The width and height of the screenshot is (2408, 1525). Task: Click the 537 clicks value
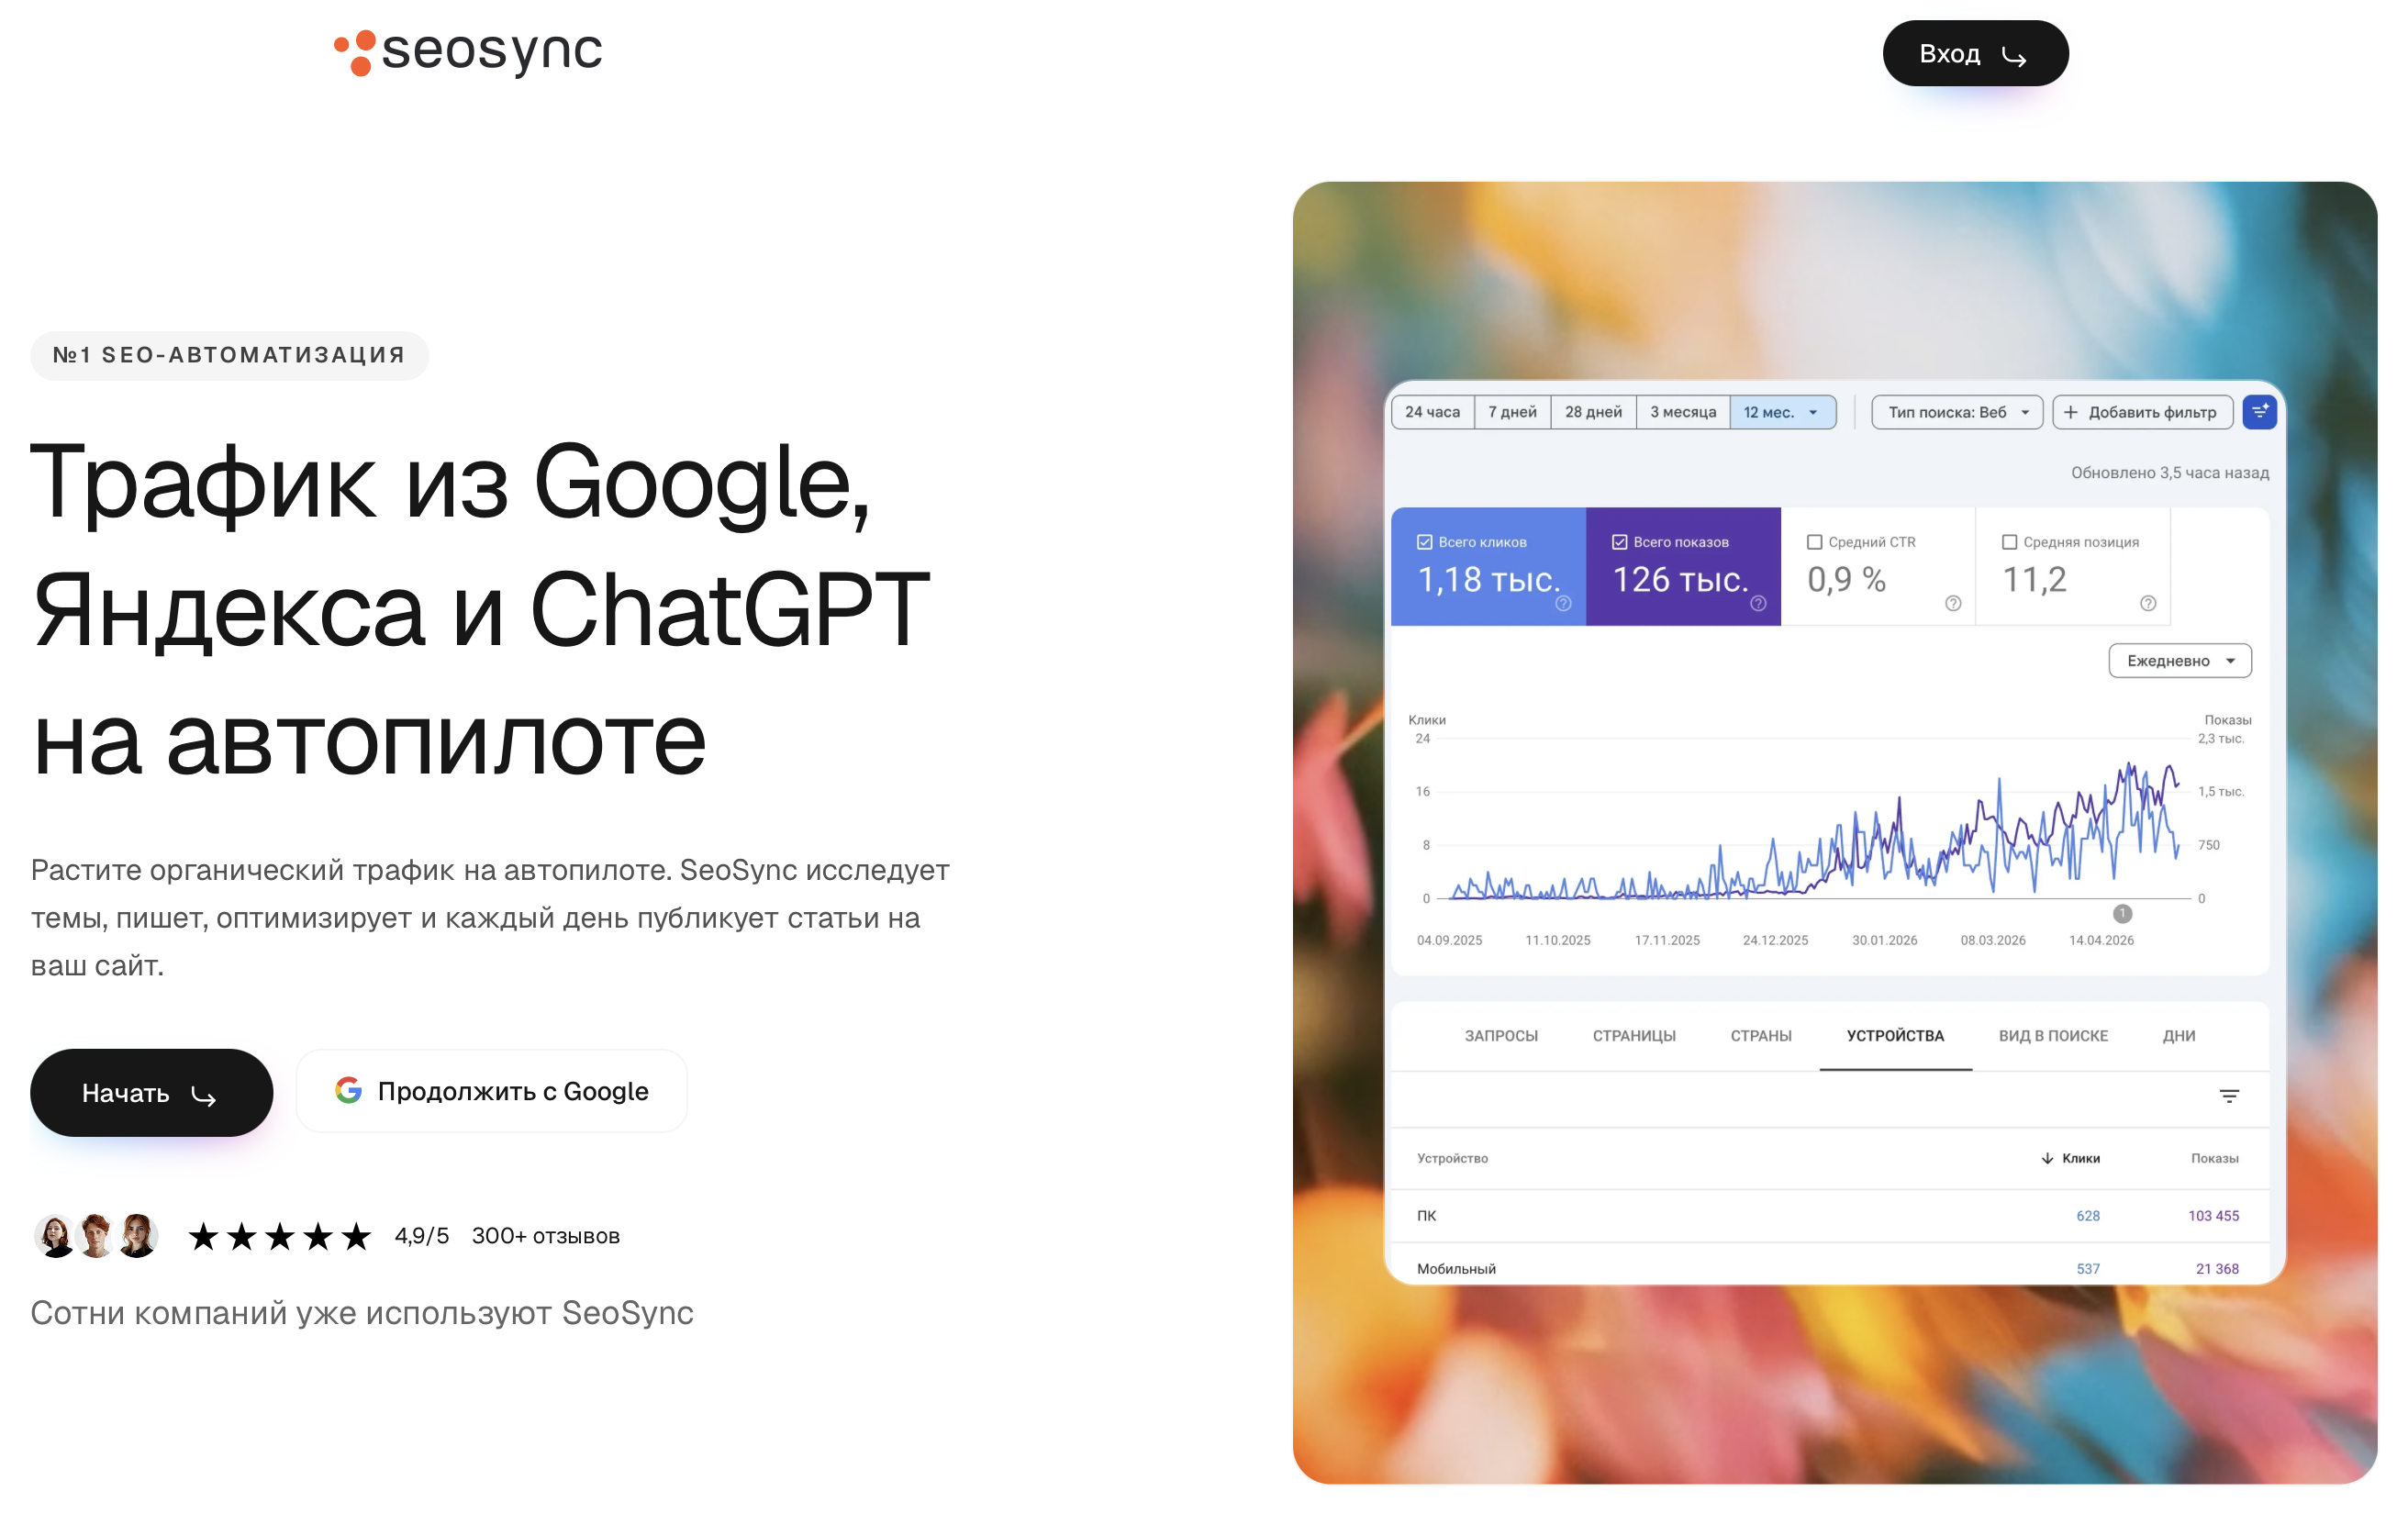click(2088, 1269)
